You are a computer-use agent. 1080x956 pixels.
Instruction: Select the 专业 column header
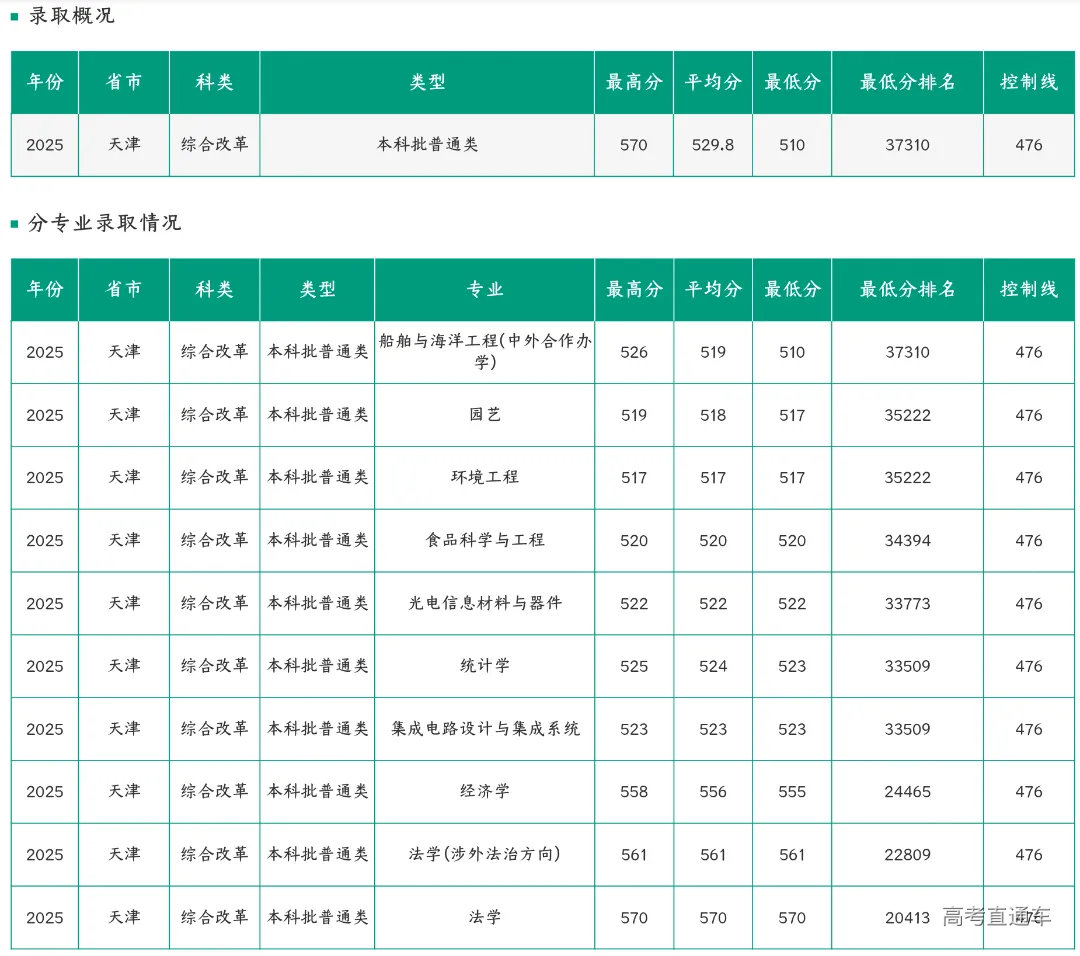(485, 289)
